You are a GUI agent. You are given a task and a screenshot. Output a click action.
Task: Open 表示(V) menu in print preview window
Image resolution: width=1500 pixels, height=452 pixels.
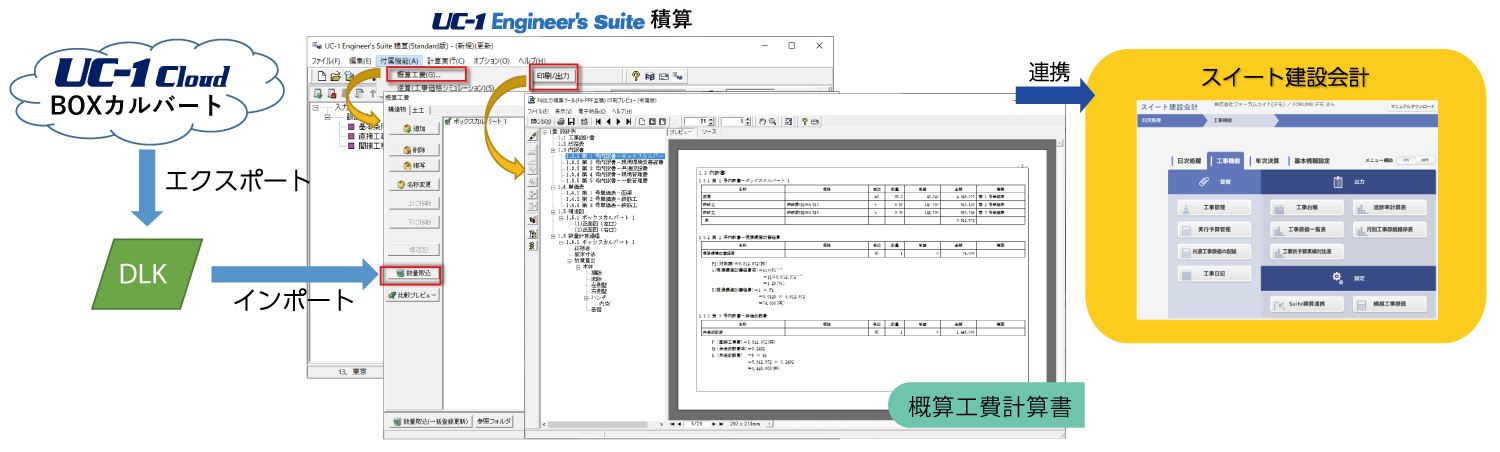(x=565, y=110)
